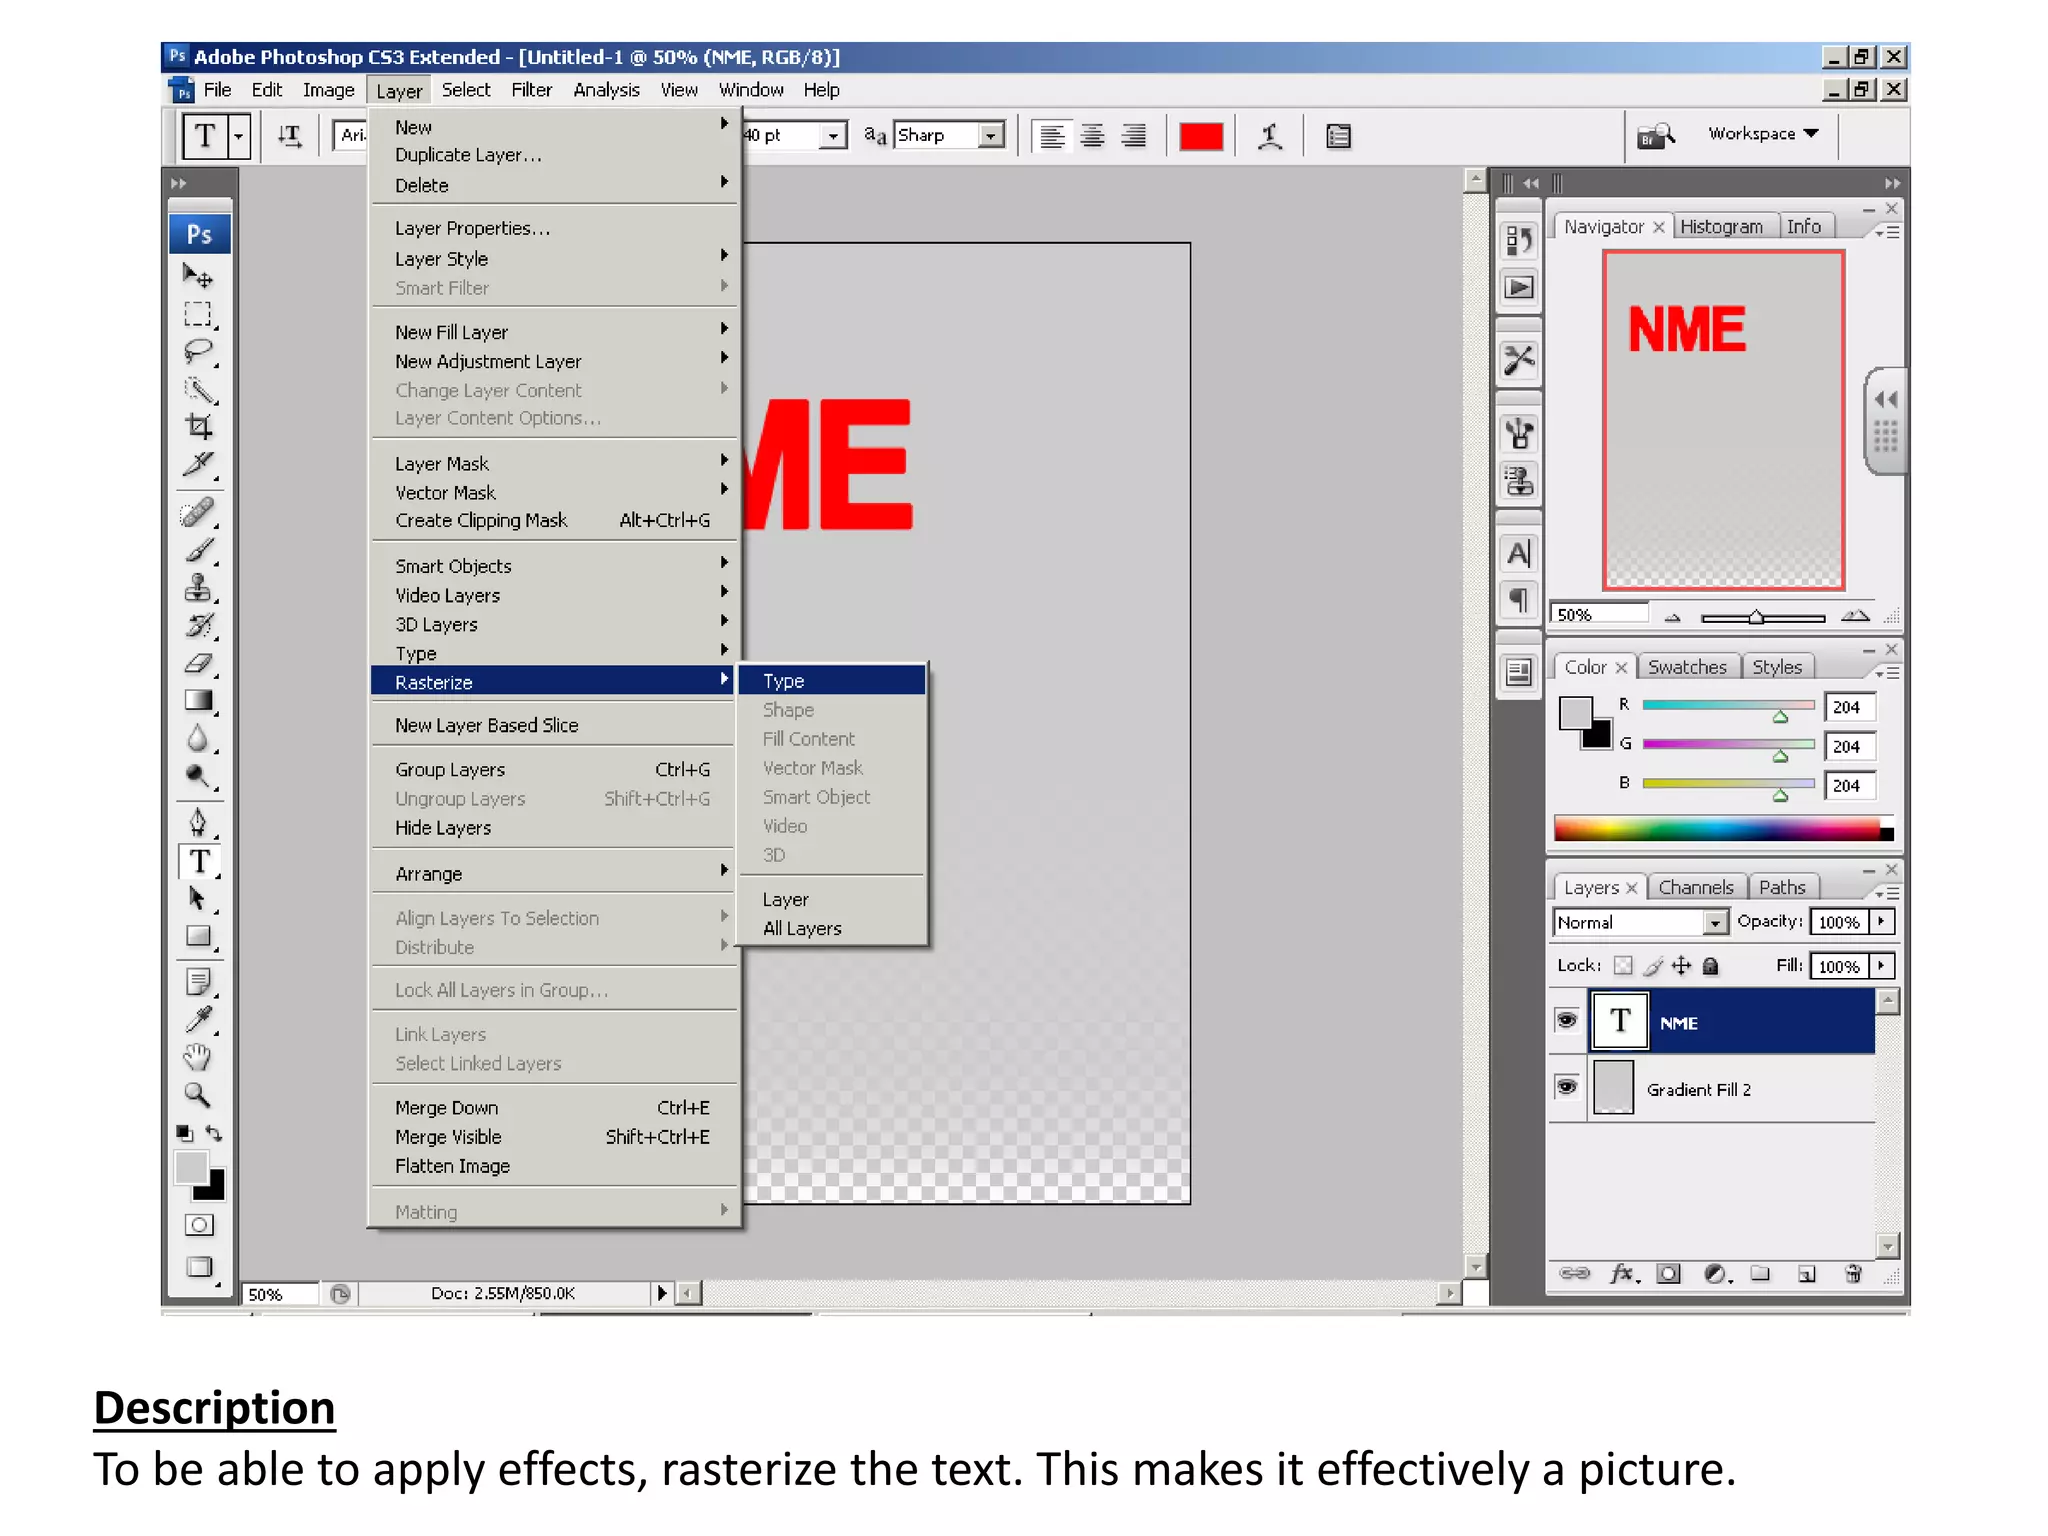The image size is (2048, 1536).
Task: Click right align text button
Action: coord(1134,136)
